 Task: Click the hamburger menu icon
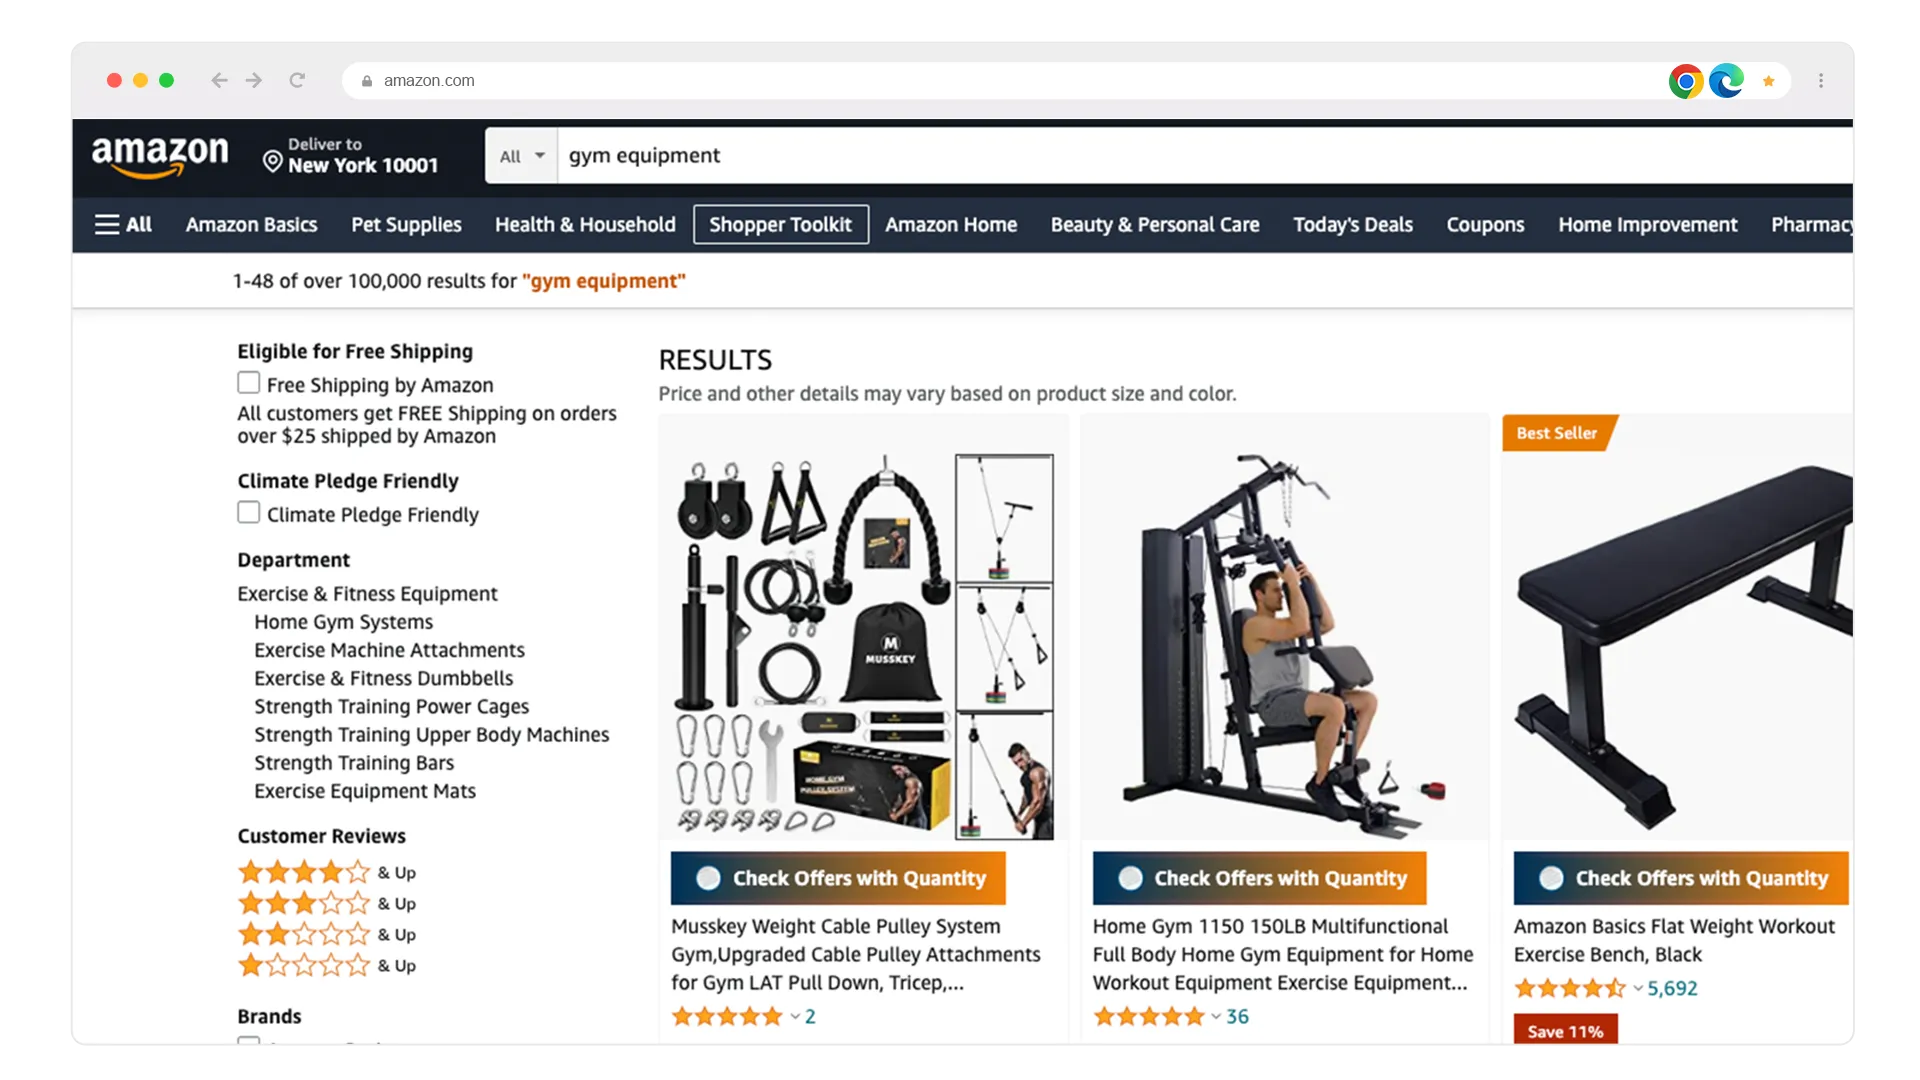pos(107,224)
